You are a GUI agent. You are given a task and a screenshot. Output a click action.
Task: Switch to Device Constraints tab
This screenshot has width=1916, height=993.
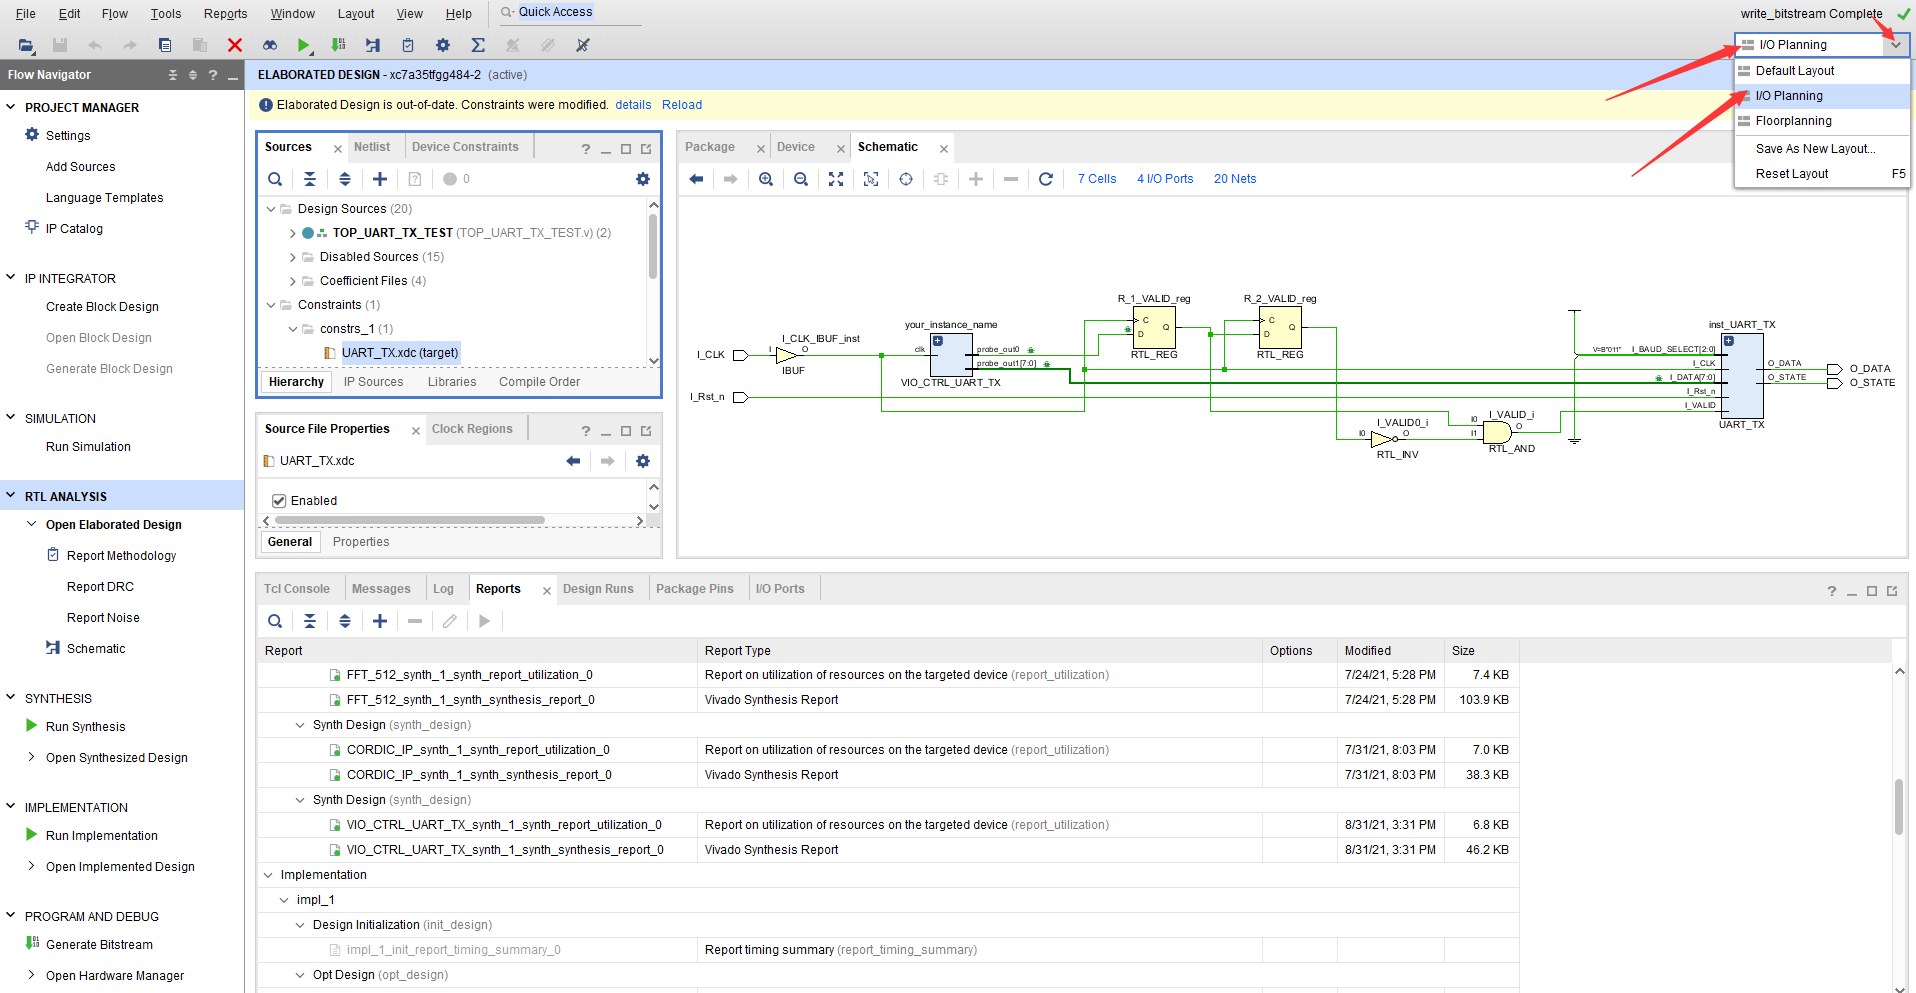(x=465, y=147)
